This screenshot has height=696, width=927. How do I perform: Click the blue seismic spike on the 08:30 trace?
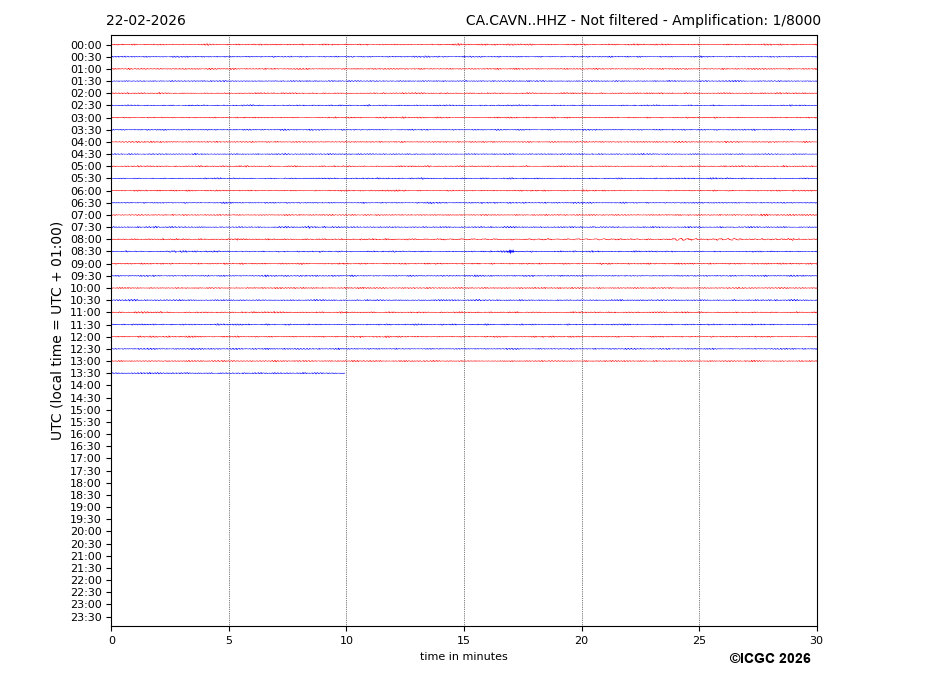coord(510,251)
